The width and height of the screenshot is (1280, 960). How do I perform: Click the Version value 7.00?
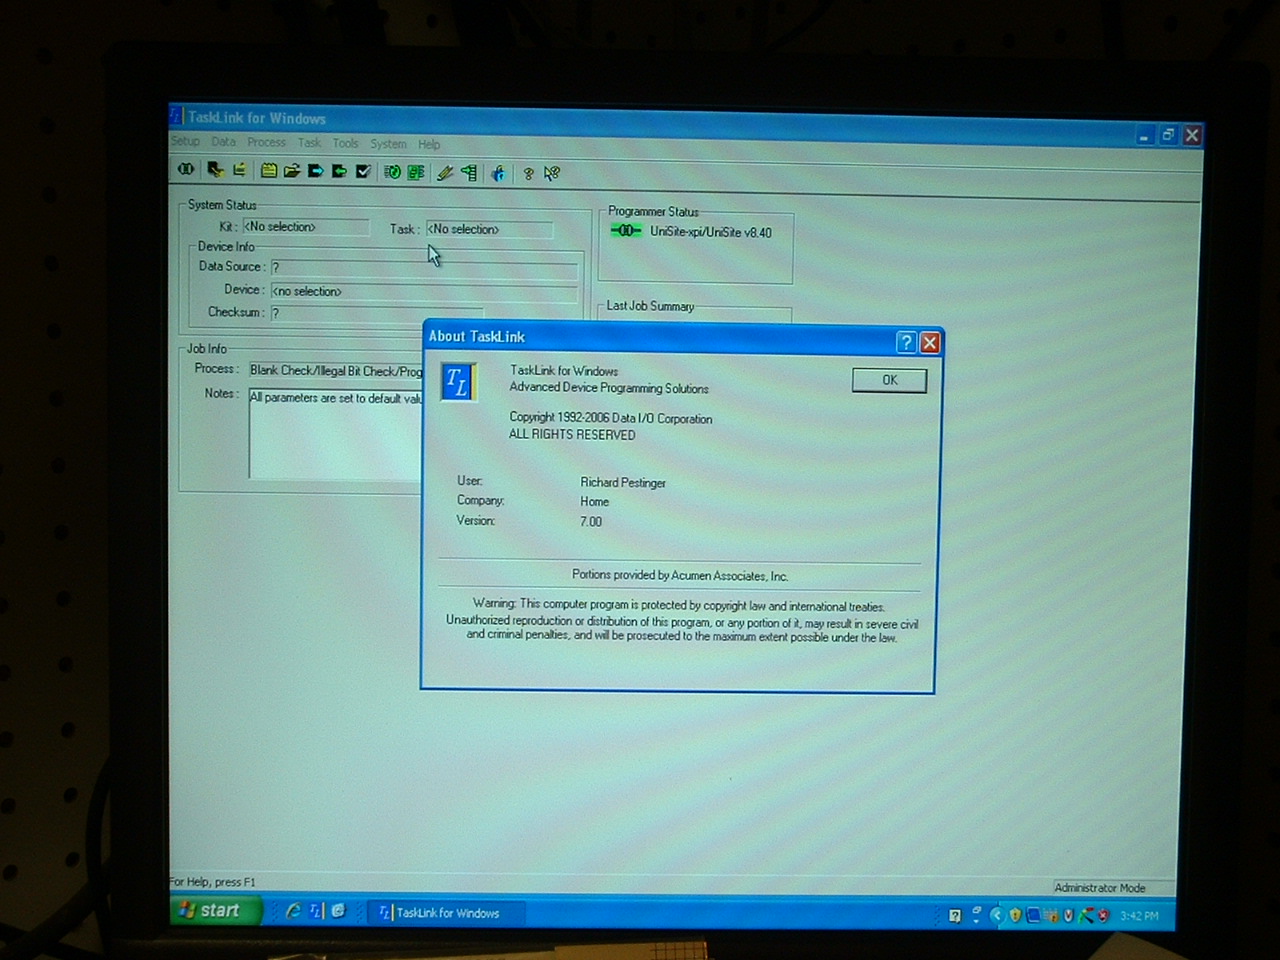pos(591,522)
